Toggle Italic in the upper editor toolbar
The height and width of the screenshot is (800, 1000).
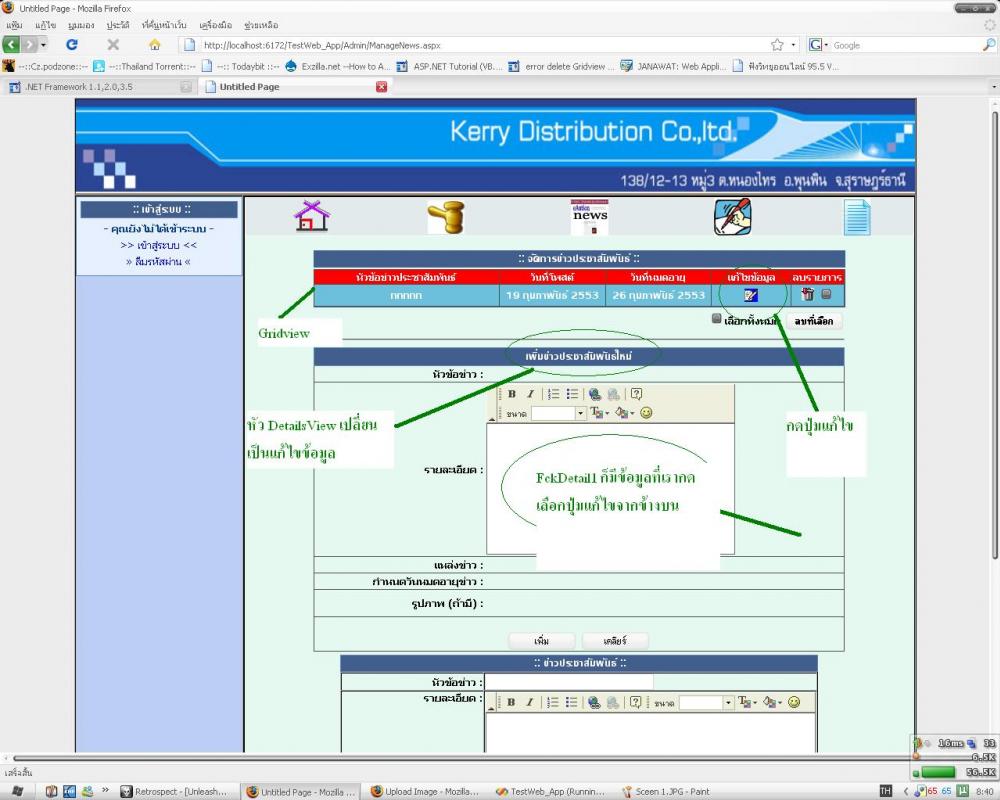(530, 394)
